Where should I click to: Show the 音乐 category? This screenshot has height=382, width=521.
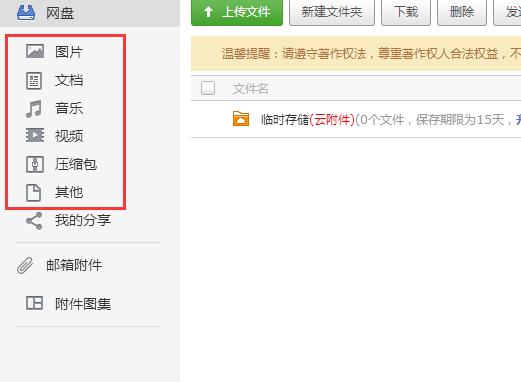[69, 108]
